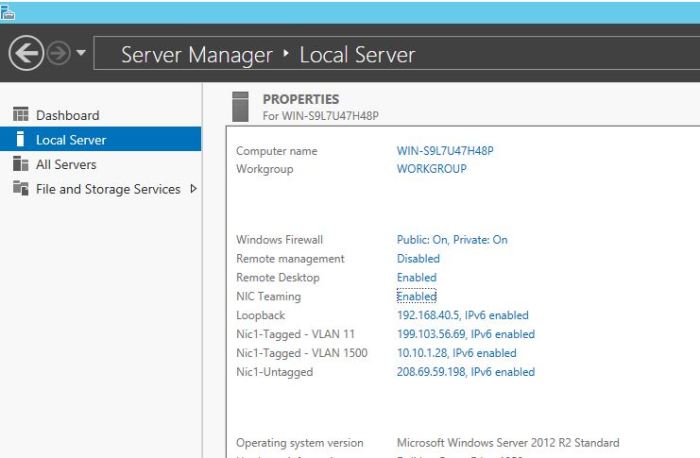Click the forward navigation arrow button
This screenshot has height=458, width=700.
(x=57, y=53)
